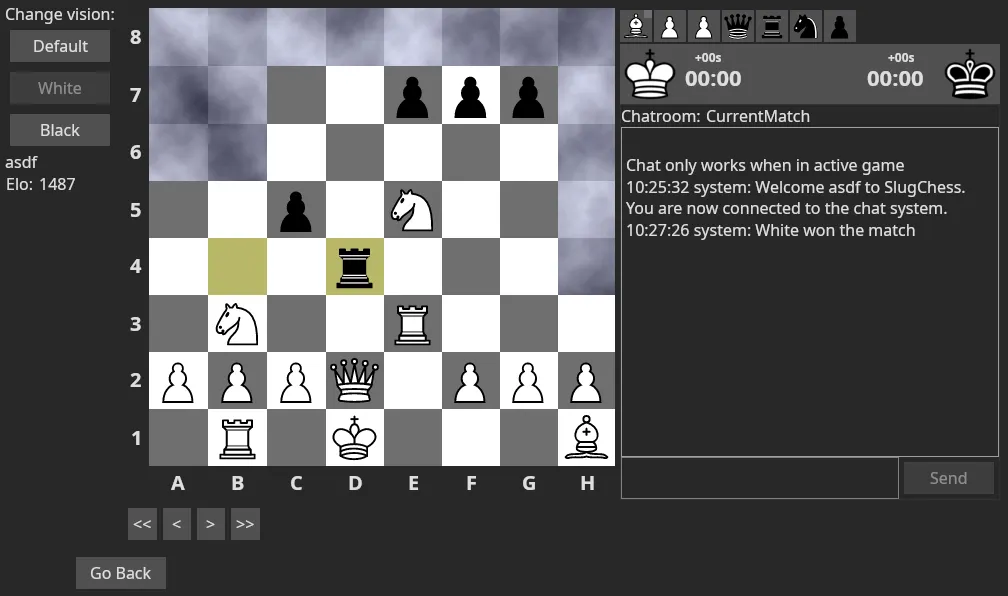Click the Go Back button
Screen dimensions: 1008x596
tap(121, 573)
